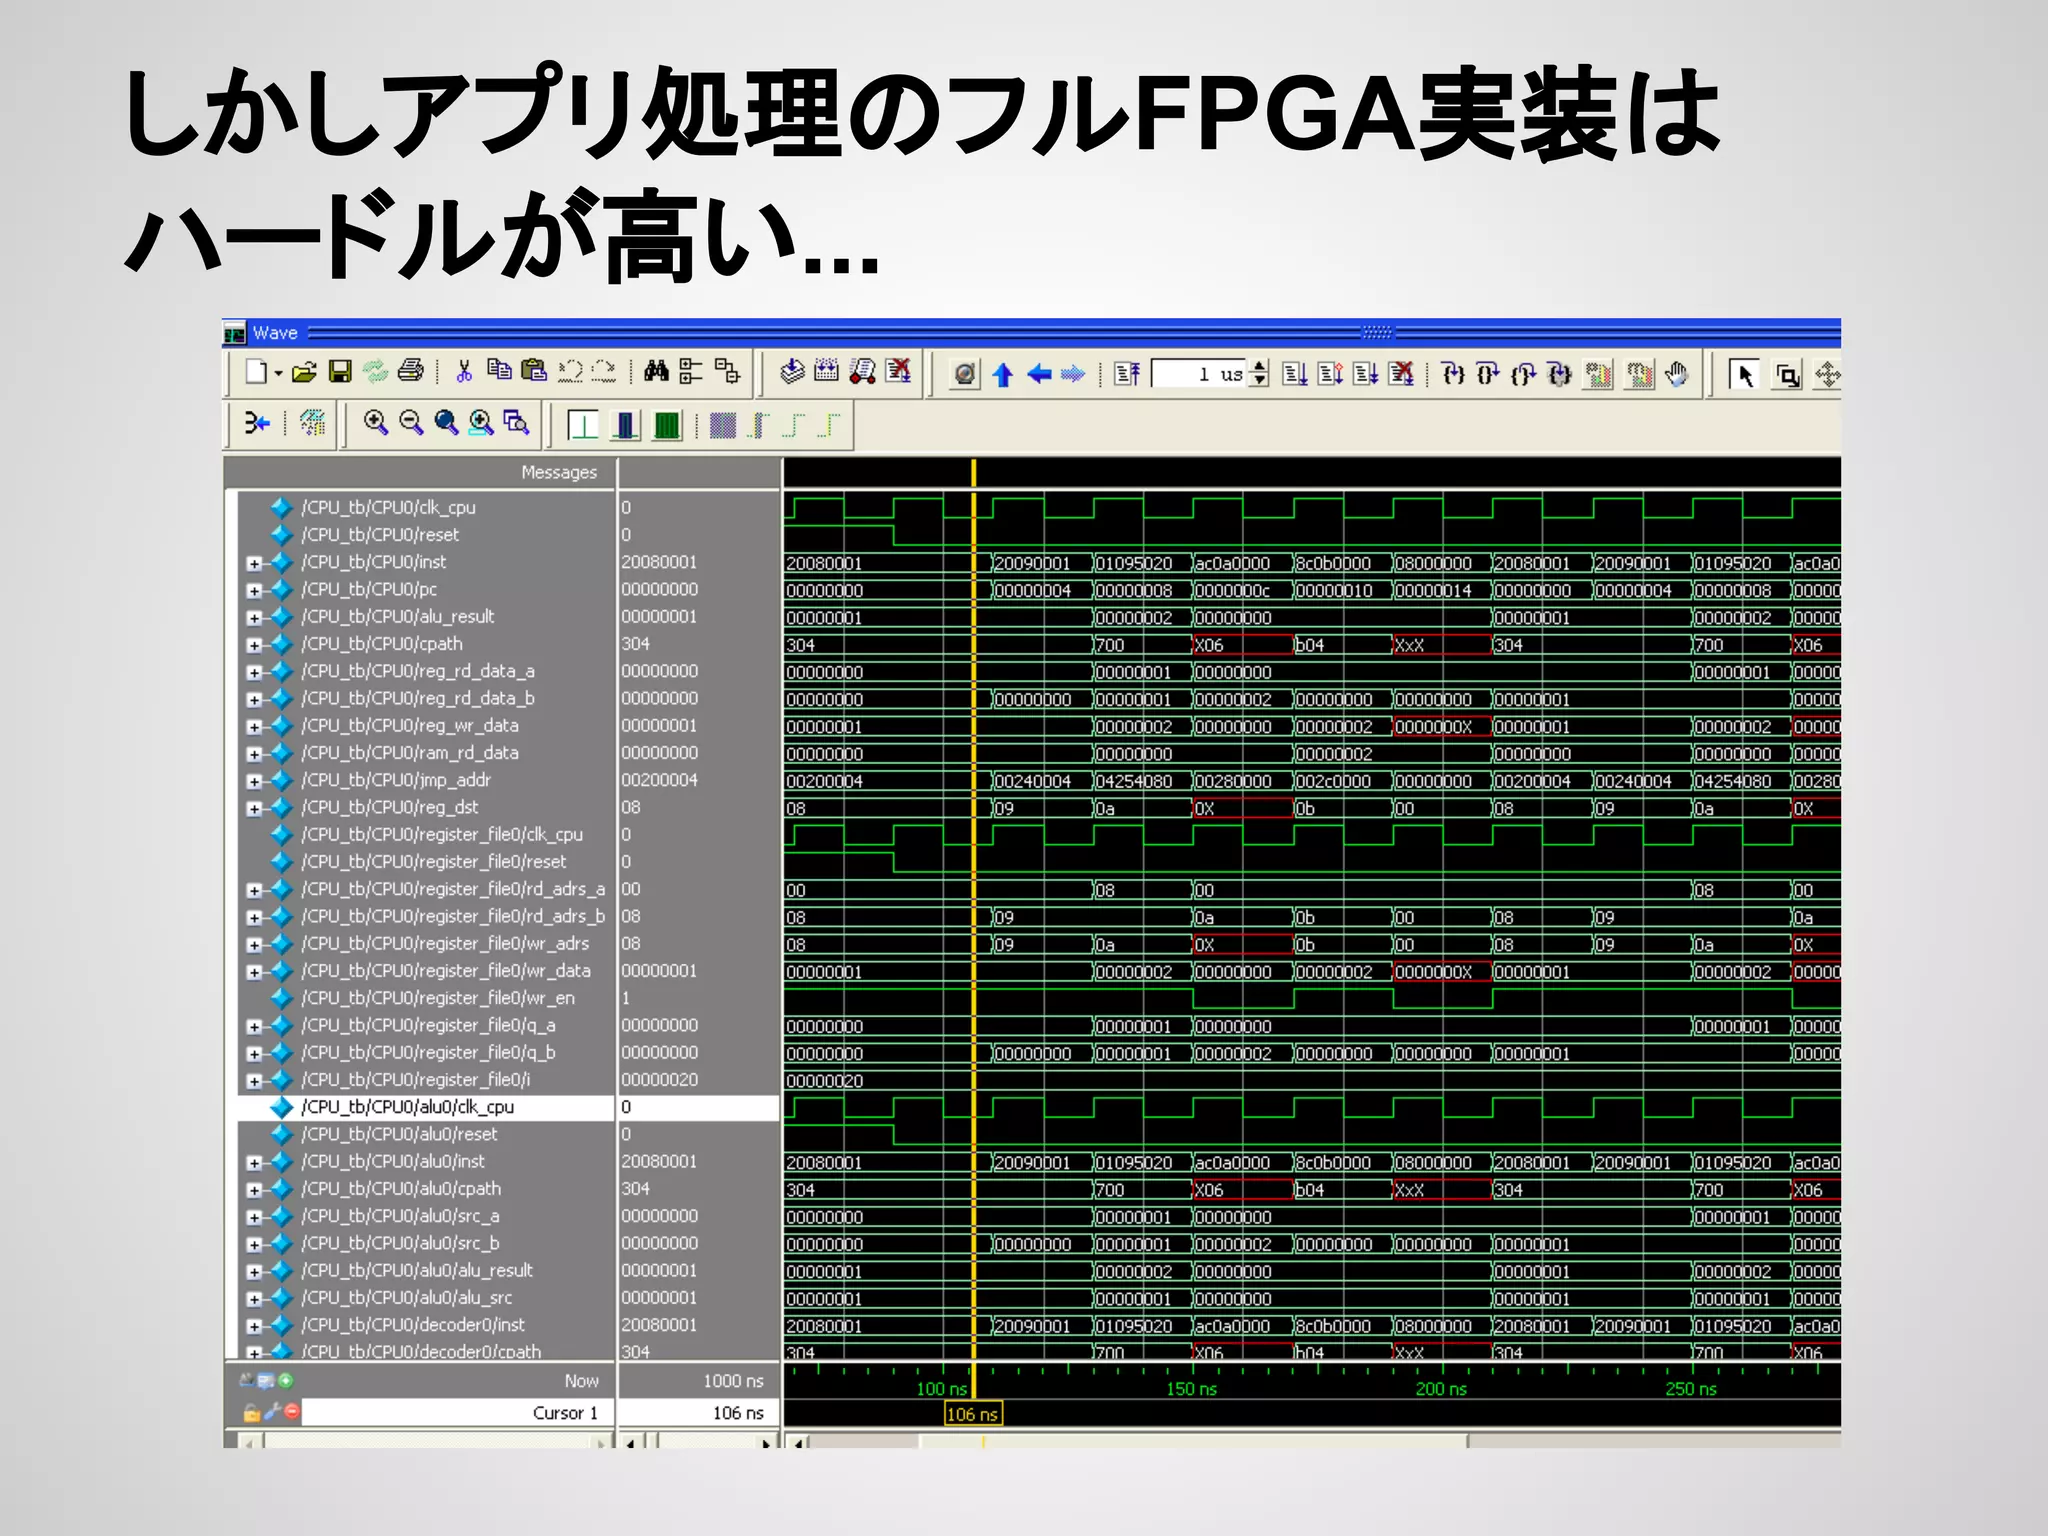Click the hand stop icon

(x=1677, y=375)
